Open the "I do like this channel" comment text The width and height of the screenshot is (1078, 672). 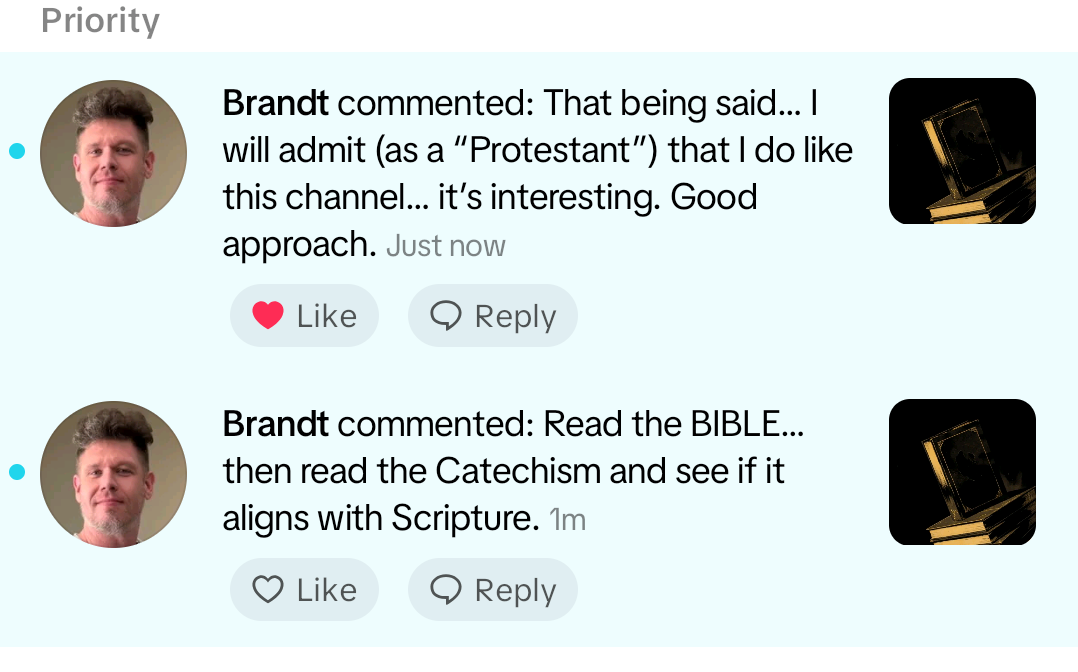537,173
